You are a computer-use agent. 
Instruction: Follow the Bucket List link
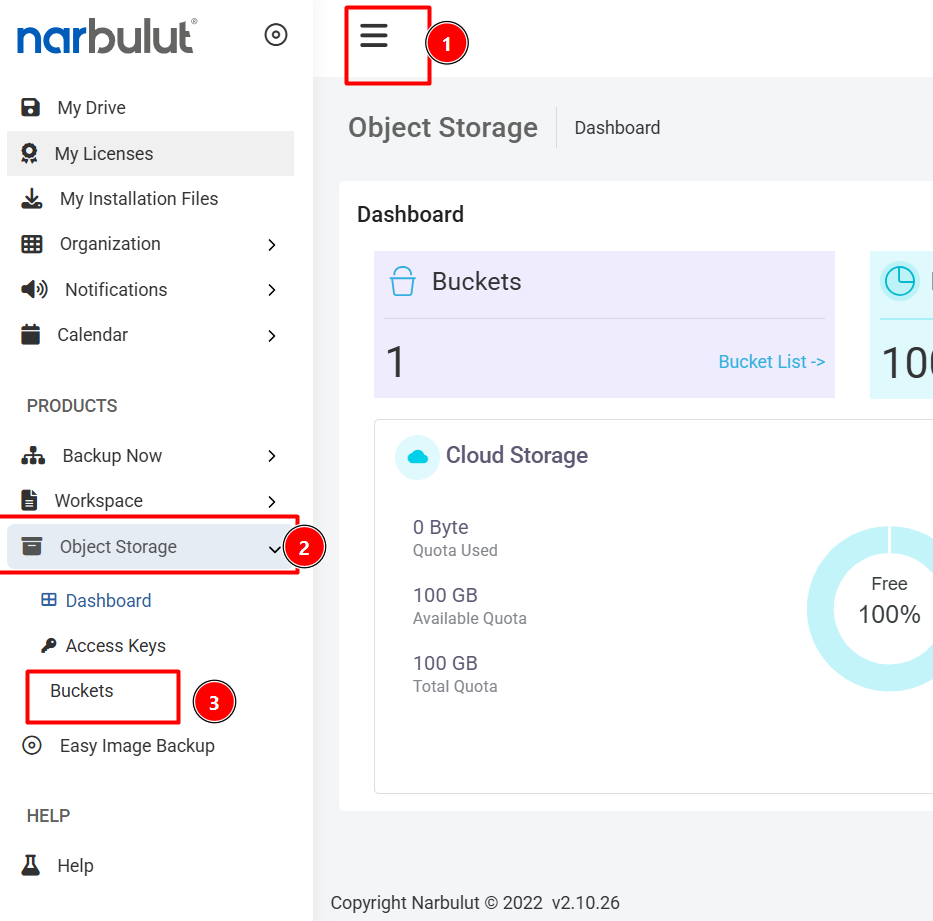tap(772, 362)
